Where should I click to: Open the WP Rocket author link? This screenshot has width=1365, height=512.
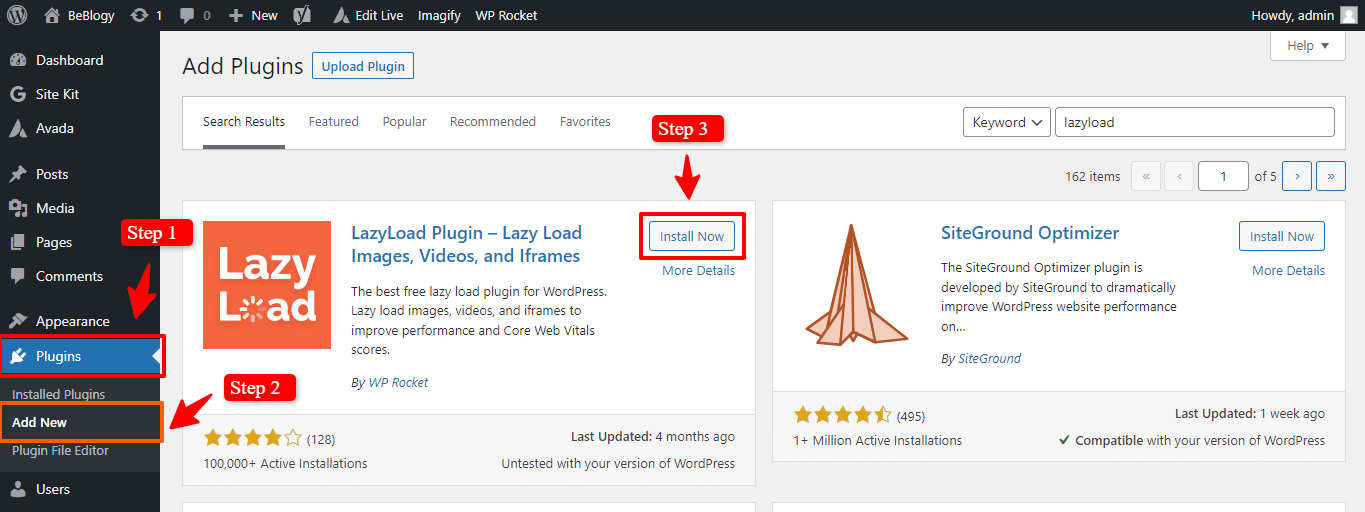(x=398, y=382)
